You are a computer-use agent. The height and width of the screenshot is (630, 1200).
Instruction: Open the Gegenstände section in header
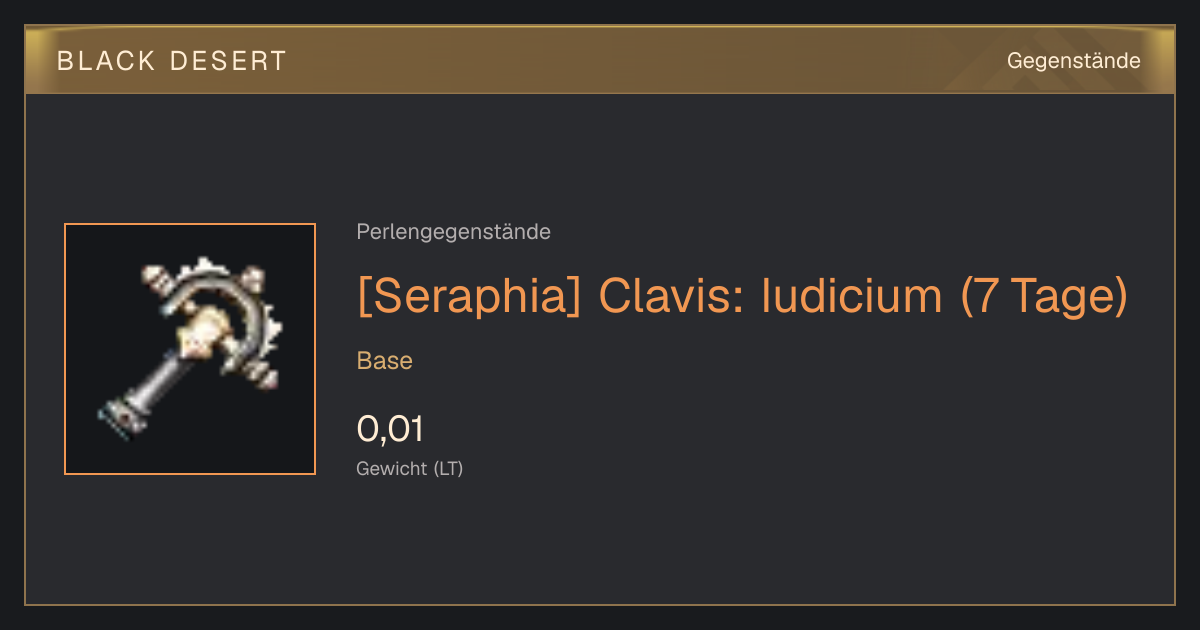point(1073,61)
